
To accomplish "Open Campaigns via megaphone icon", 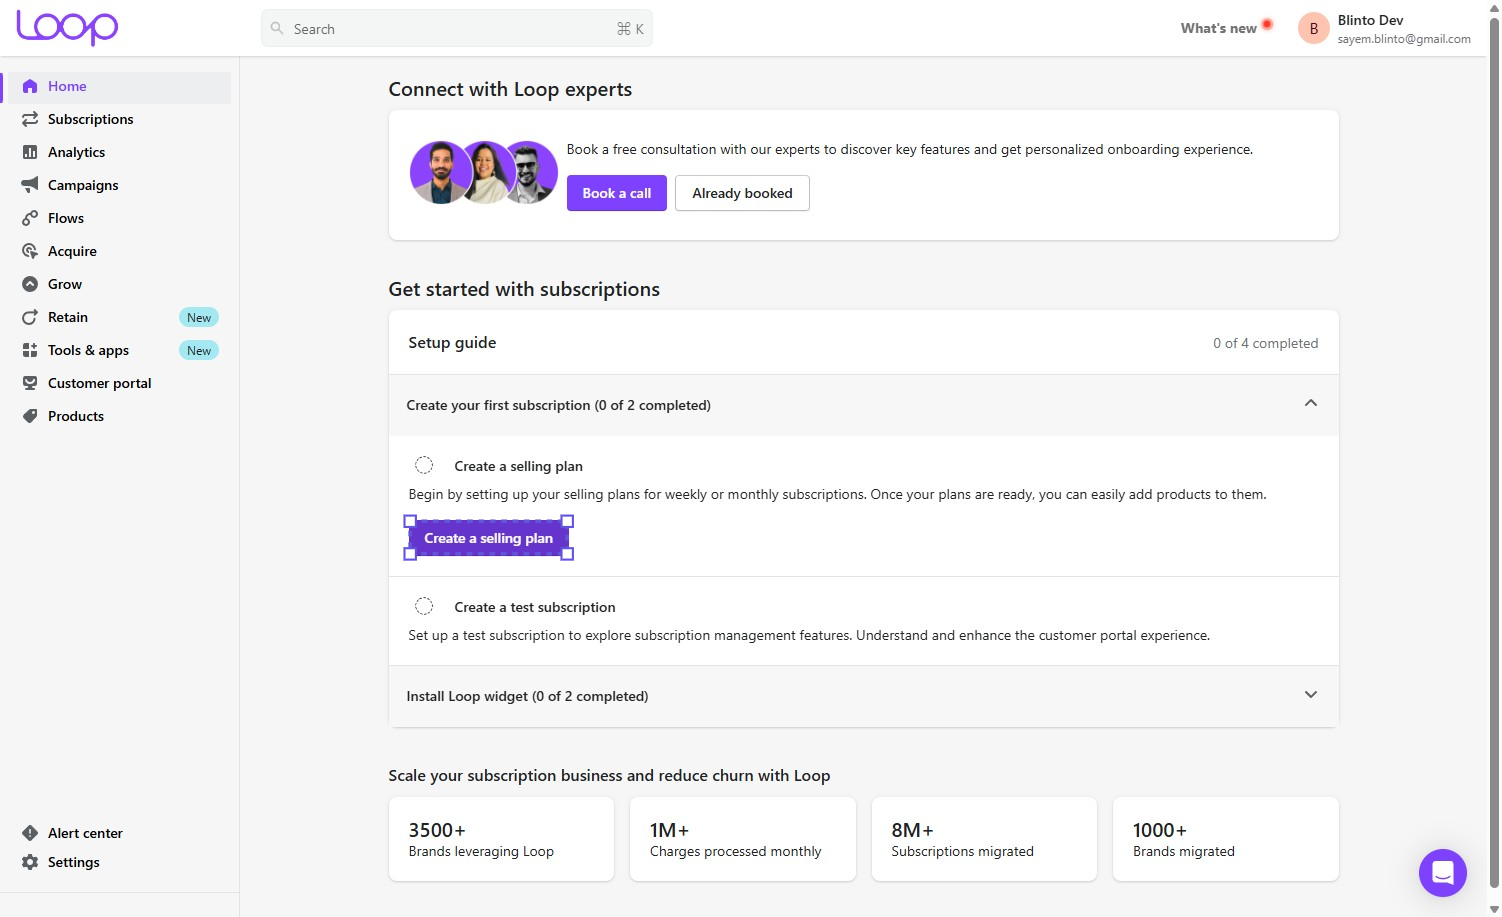I will (x=30, y=185).
